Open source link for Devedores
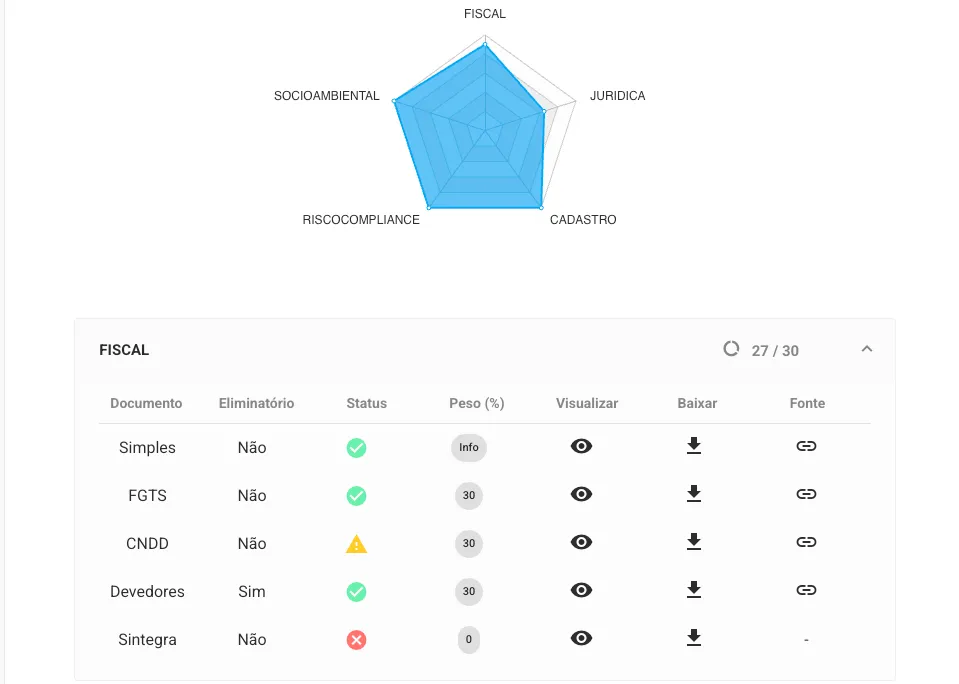The image size is (959, 684). [x=806, y=590]
